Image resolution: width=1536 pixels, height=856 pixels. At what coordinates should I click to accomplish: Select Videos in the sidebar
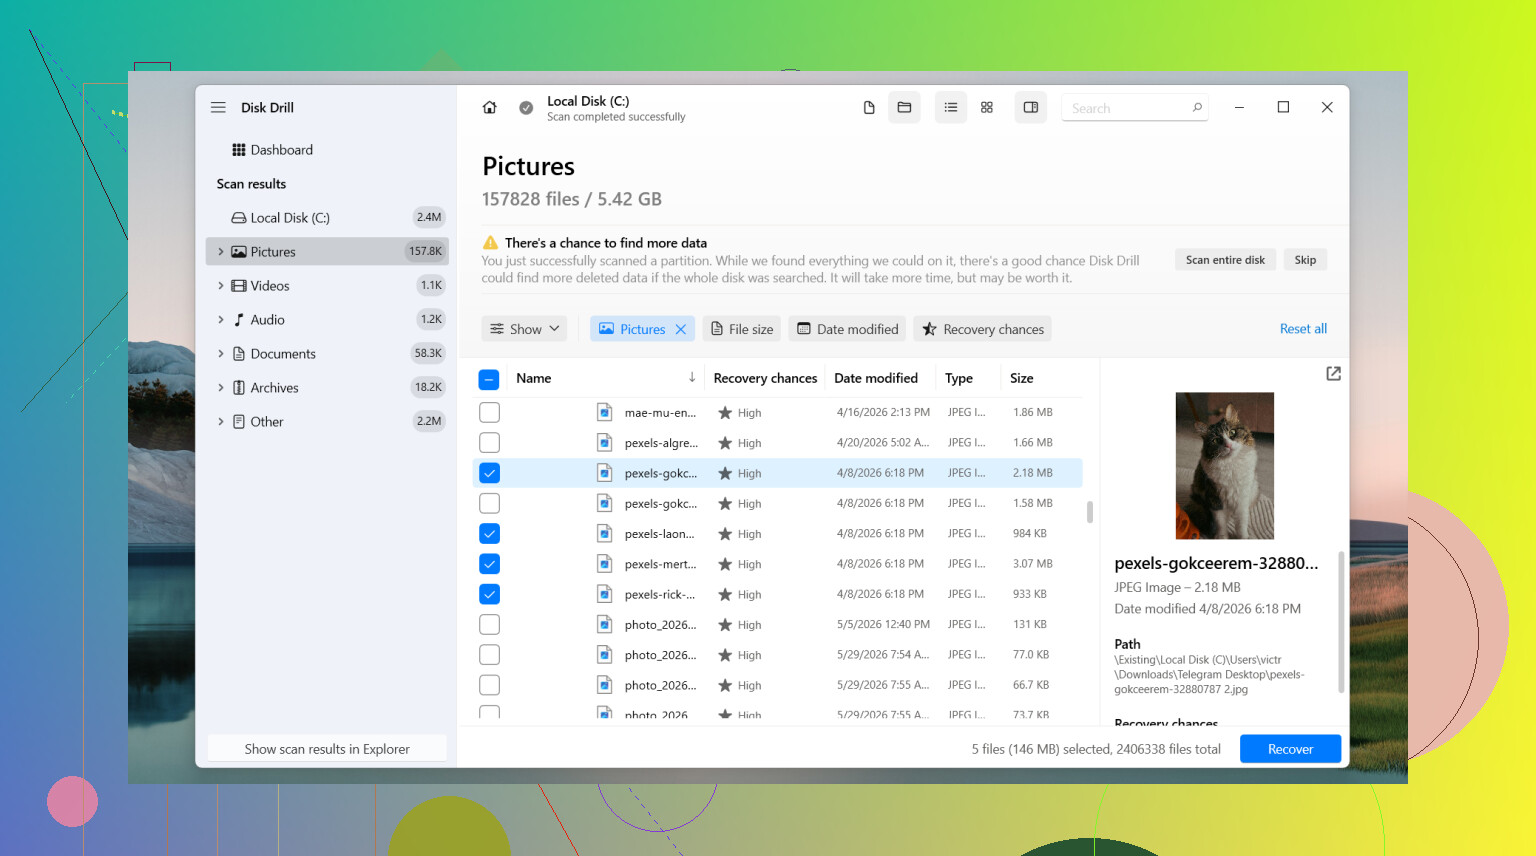[327, 286]
